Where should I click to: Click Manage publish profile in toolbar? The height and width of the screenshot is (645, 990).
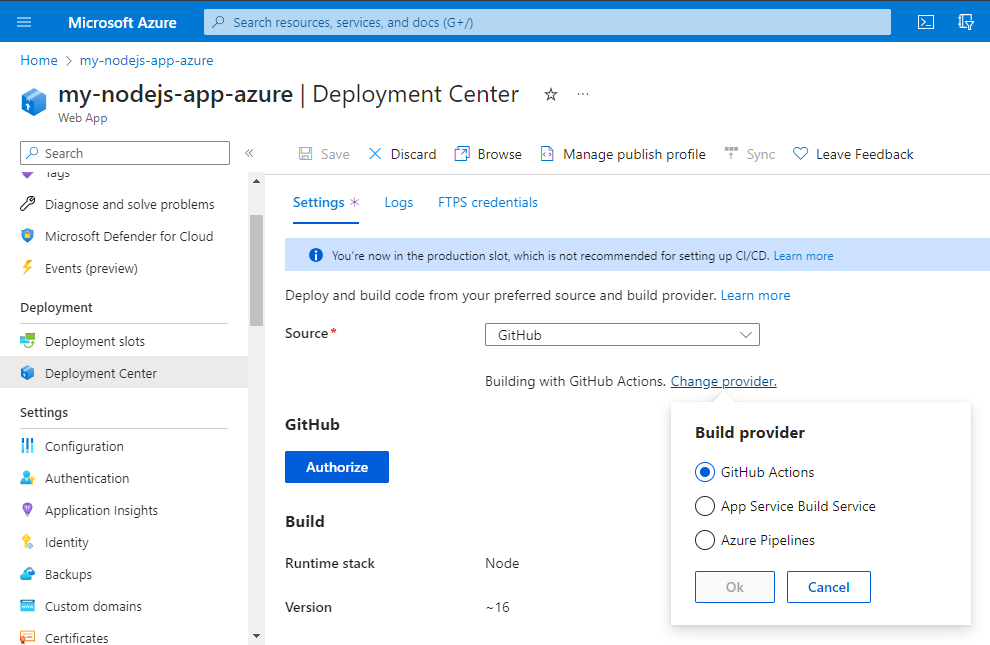pos(623,154)
